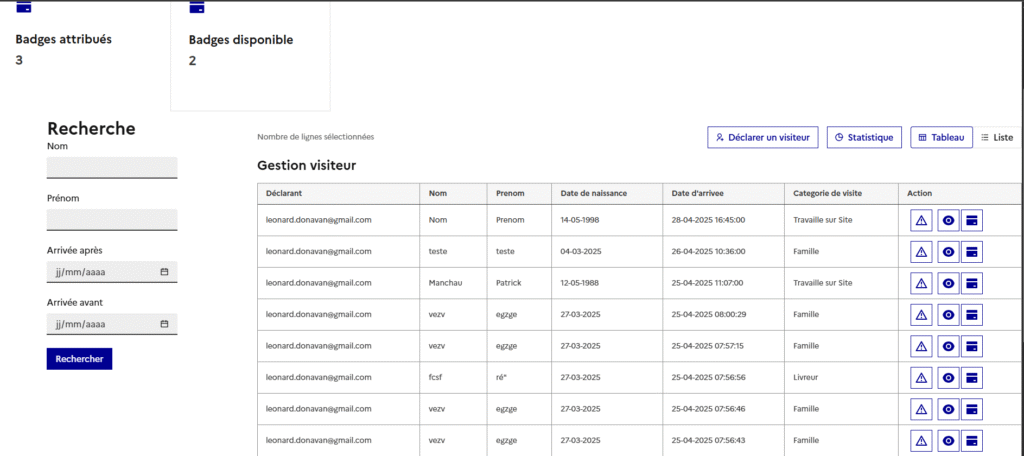The image size is (1024, 456).
Task: View visitor arriving at 25-04-2025 07:56:43
Action: (x=948, y=441)
